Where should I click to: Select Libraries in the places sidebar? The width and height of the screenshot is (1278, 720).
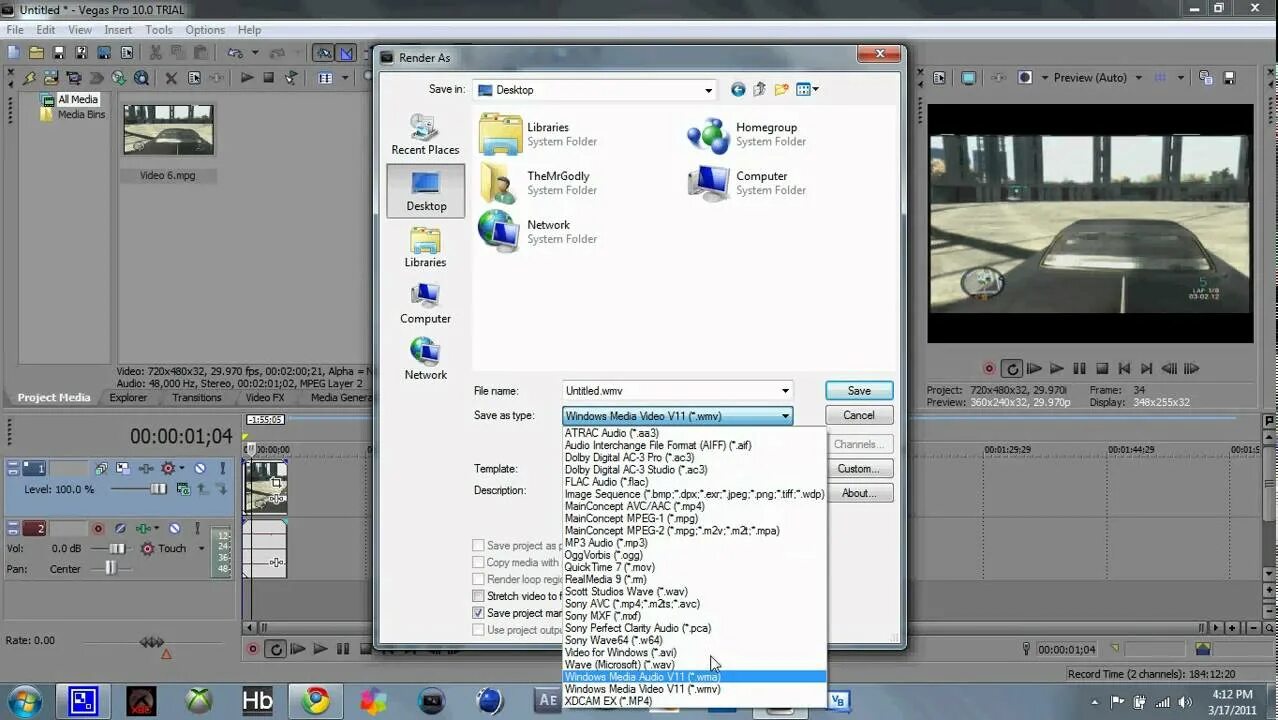pyautogui.click(x=425, y=247)
